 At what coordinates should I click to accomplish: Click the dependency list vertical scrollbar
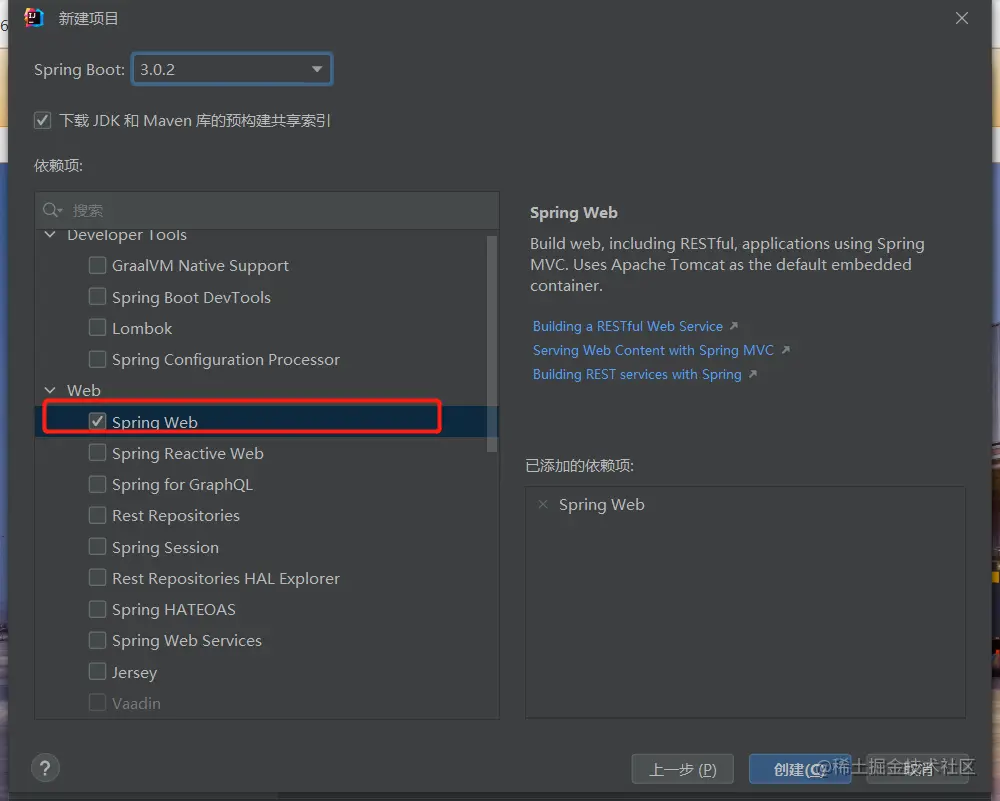492,344
